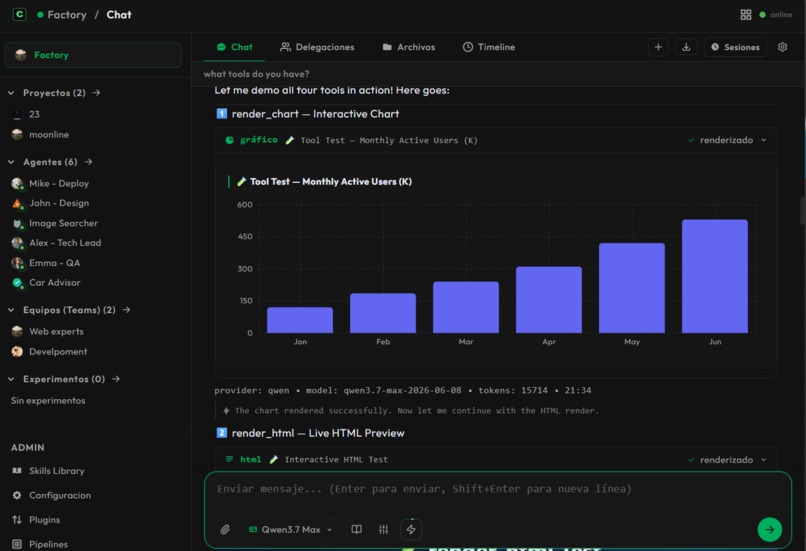Image resolution: width=806 pixels, height=551 pixels.
Task: Click the Jan bar in the chart
Action: (300, 320)
